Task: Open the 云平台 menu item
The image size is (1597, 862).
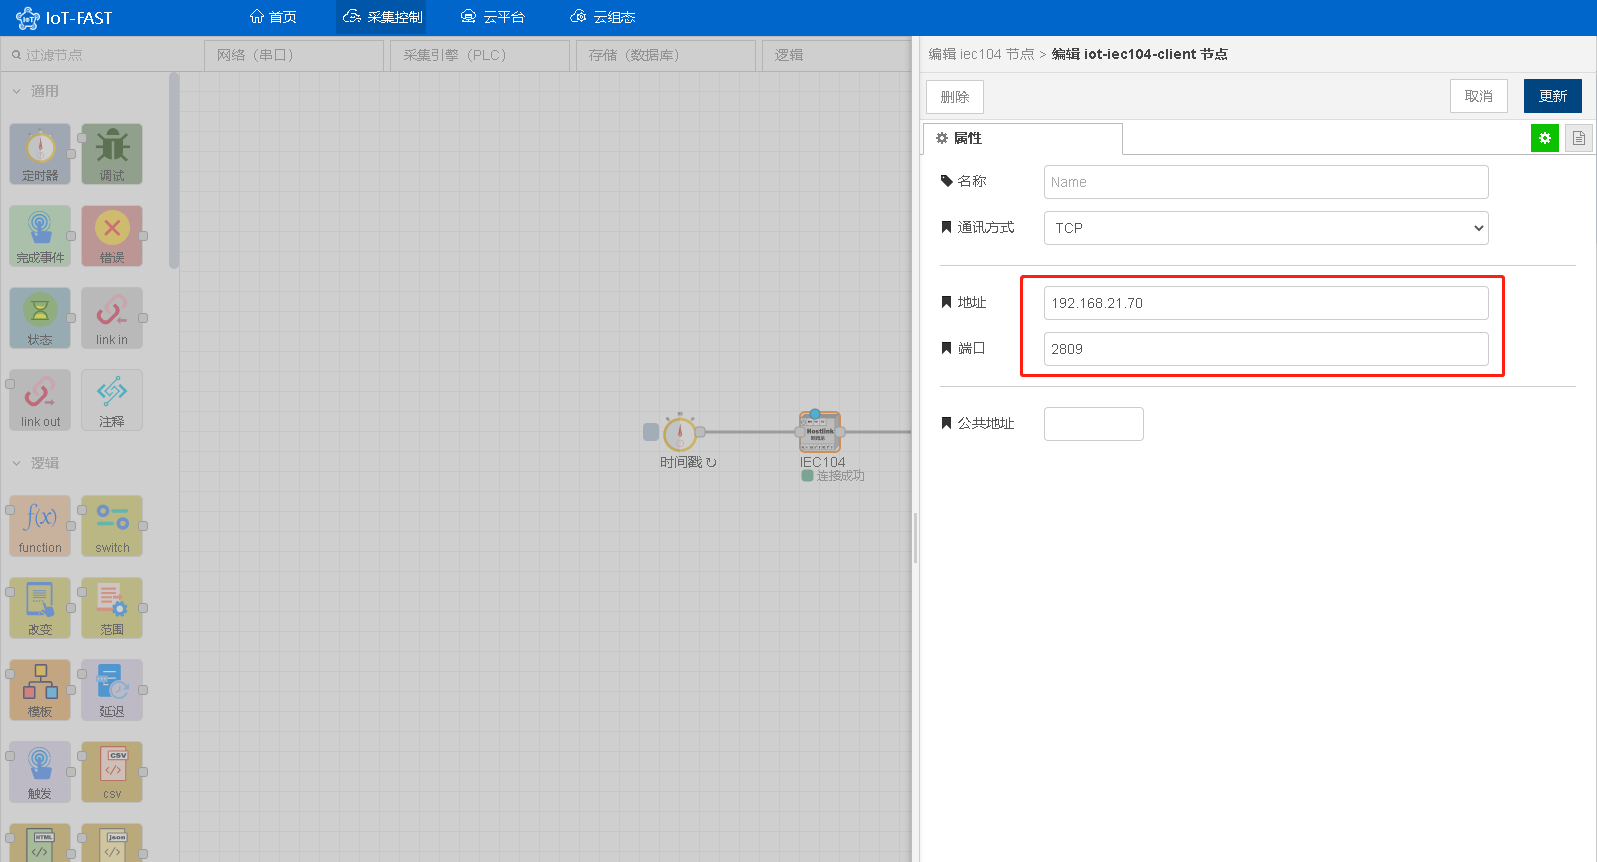Action: pos(492,17)
